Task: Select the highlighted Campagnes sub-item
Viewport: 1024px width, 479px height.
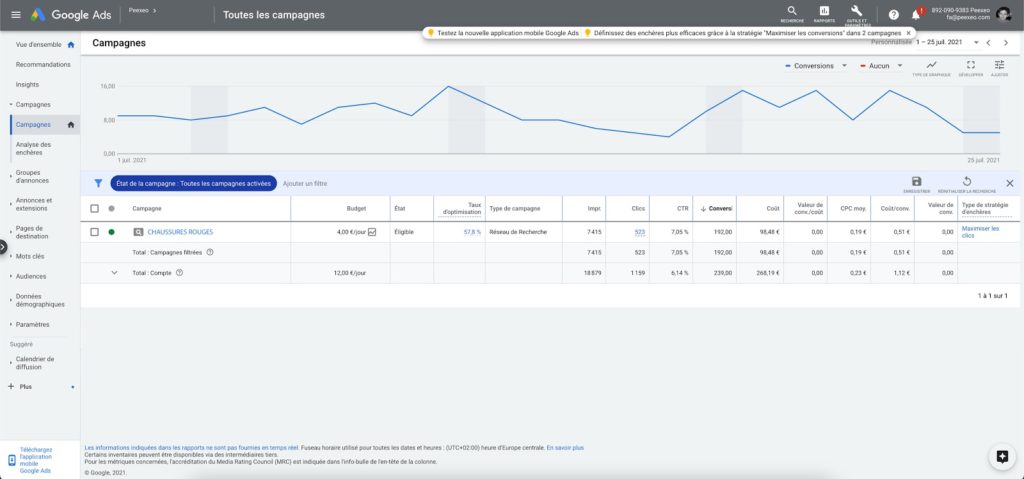Action: [x=45, y=125]
